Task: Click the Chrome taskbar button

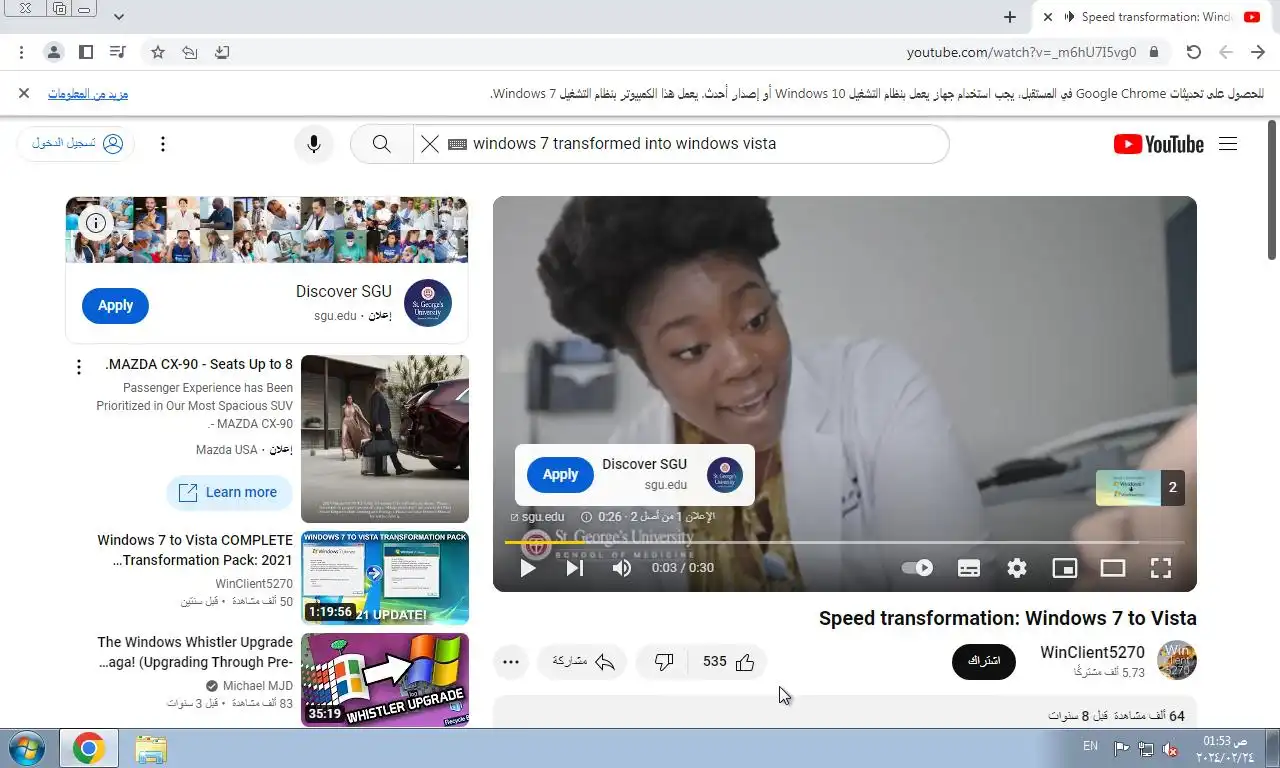Action: [x=89, y=748]
